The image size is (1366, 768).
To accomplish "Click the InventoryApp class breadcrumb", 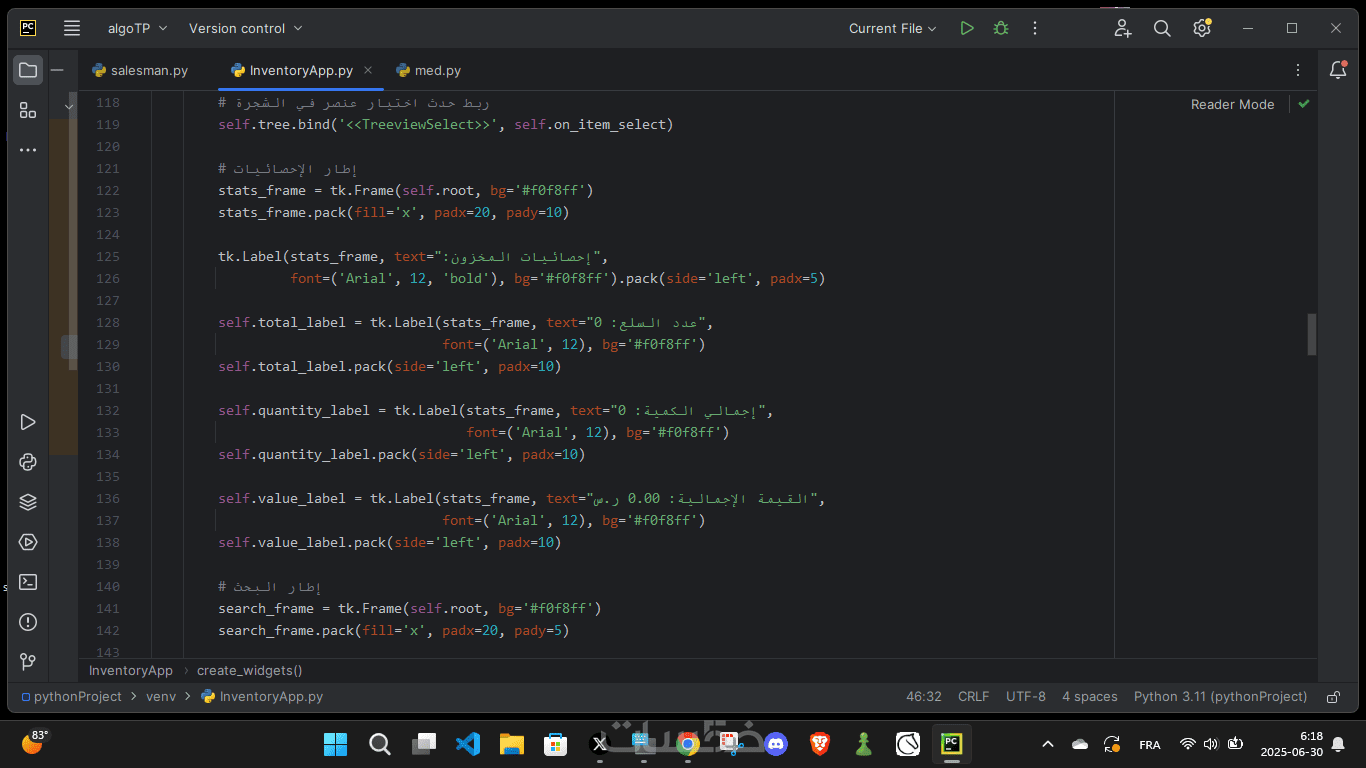I will coord(131,671).
